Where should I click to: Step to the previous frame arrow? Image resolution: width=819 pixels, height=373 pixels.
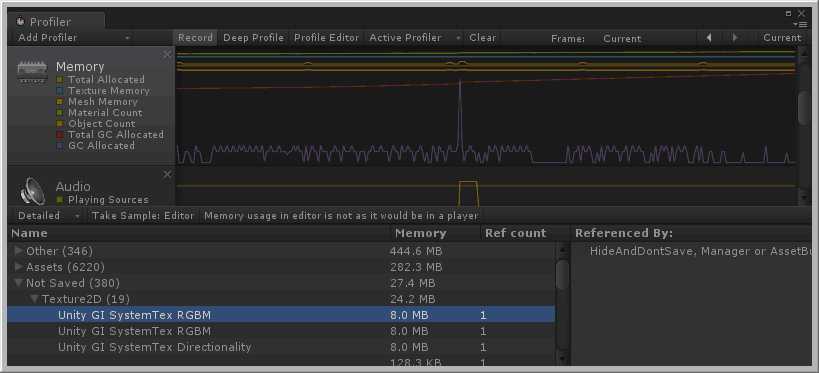709,38
